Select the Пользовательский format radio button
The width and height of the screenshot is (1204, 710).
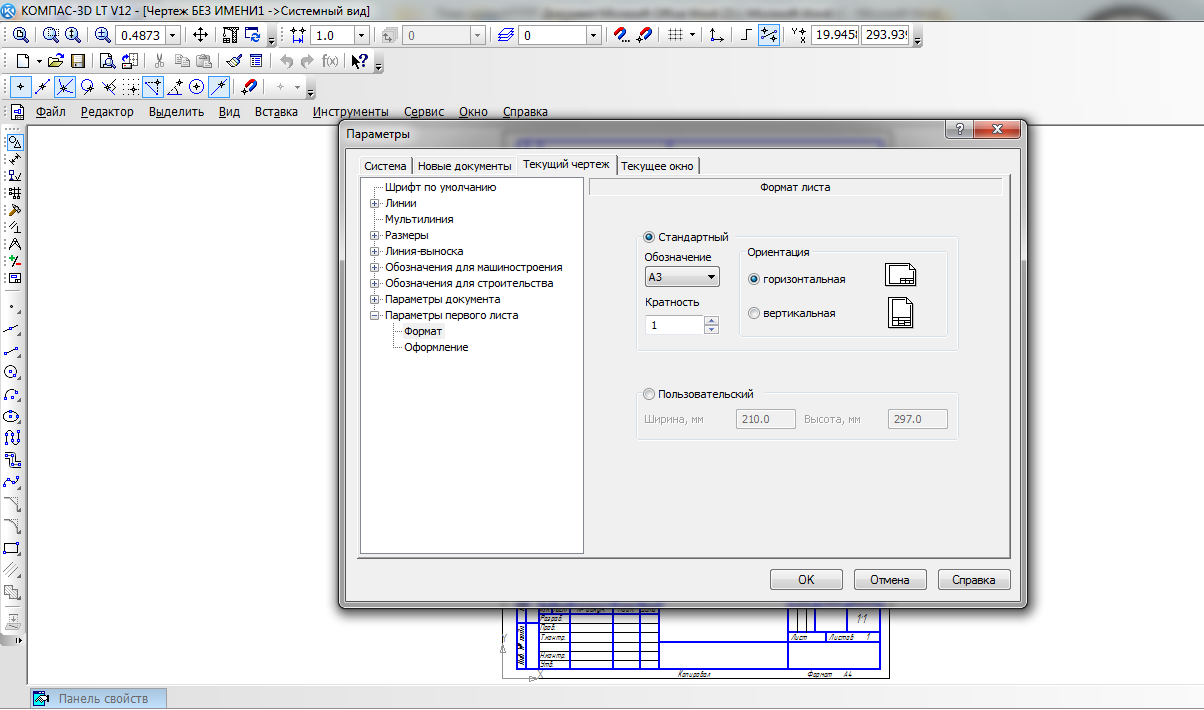tap(650, 394)
